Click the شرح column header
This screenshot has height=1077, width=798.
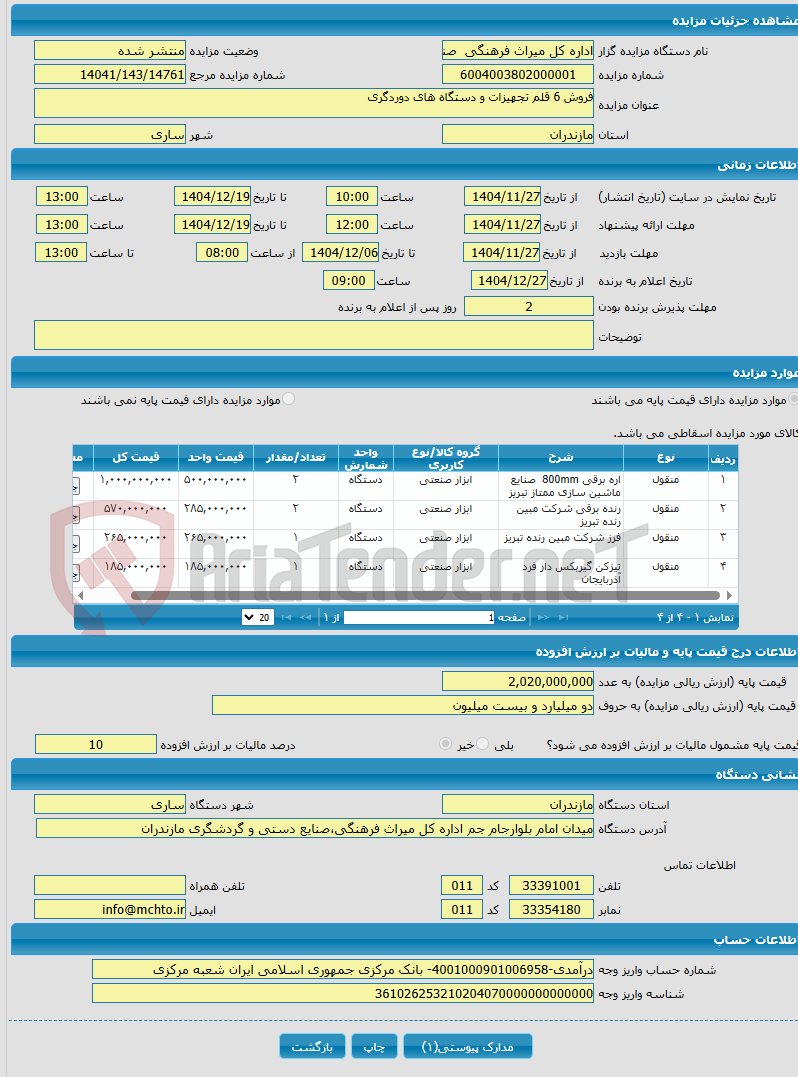pos(560,457)
